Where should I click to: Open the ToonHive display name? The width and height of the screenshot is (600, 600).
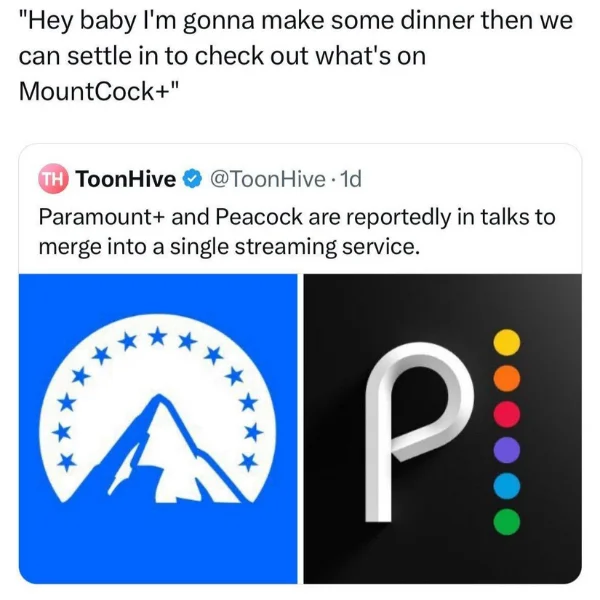coord(126,180)
